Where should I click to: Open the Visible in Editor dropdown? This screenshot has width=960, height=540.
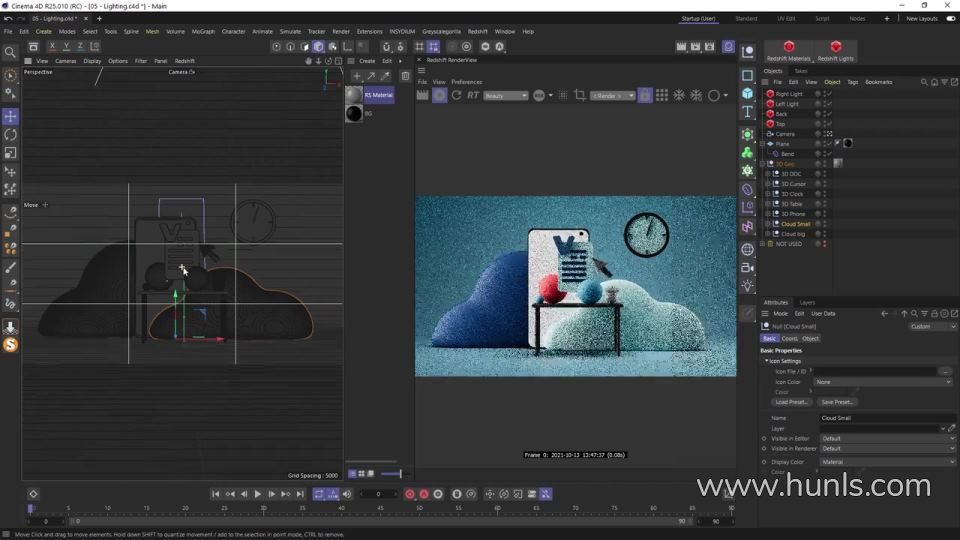(888, 438)
